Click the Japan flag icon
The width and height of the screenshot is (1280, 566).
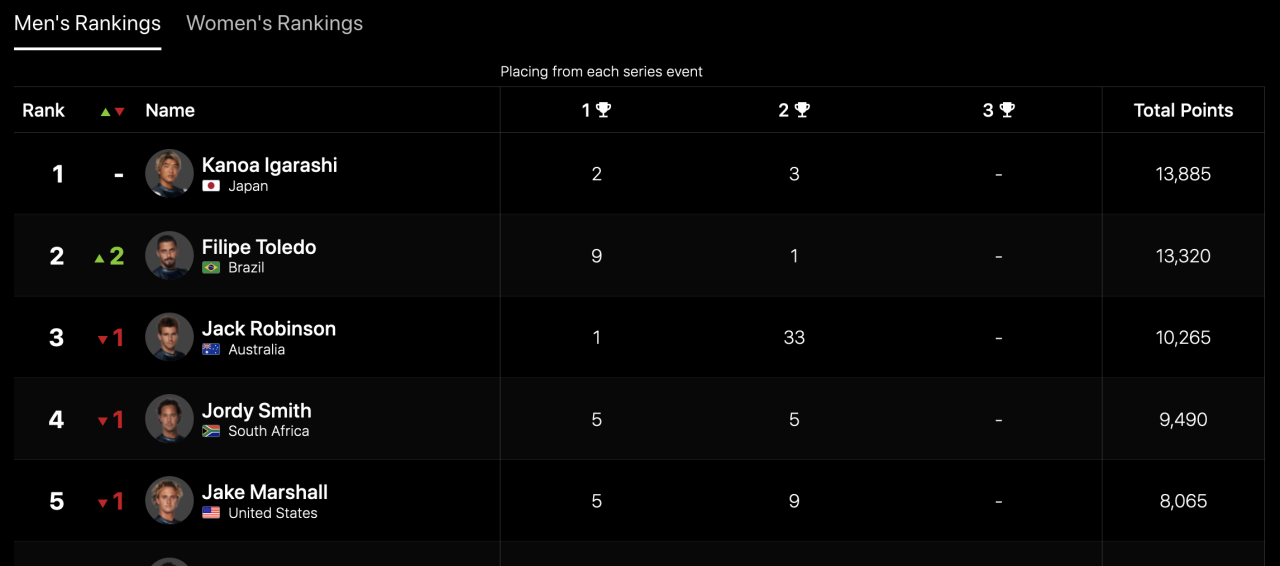[211, 186]
